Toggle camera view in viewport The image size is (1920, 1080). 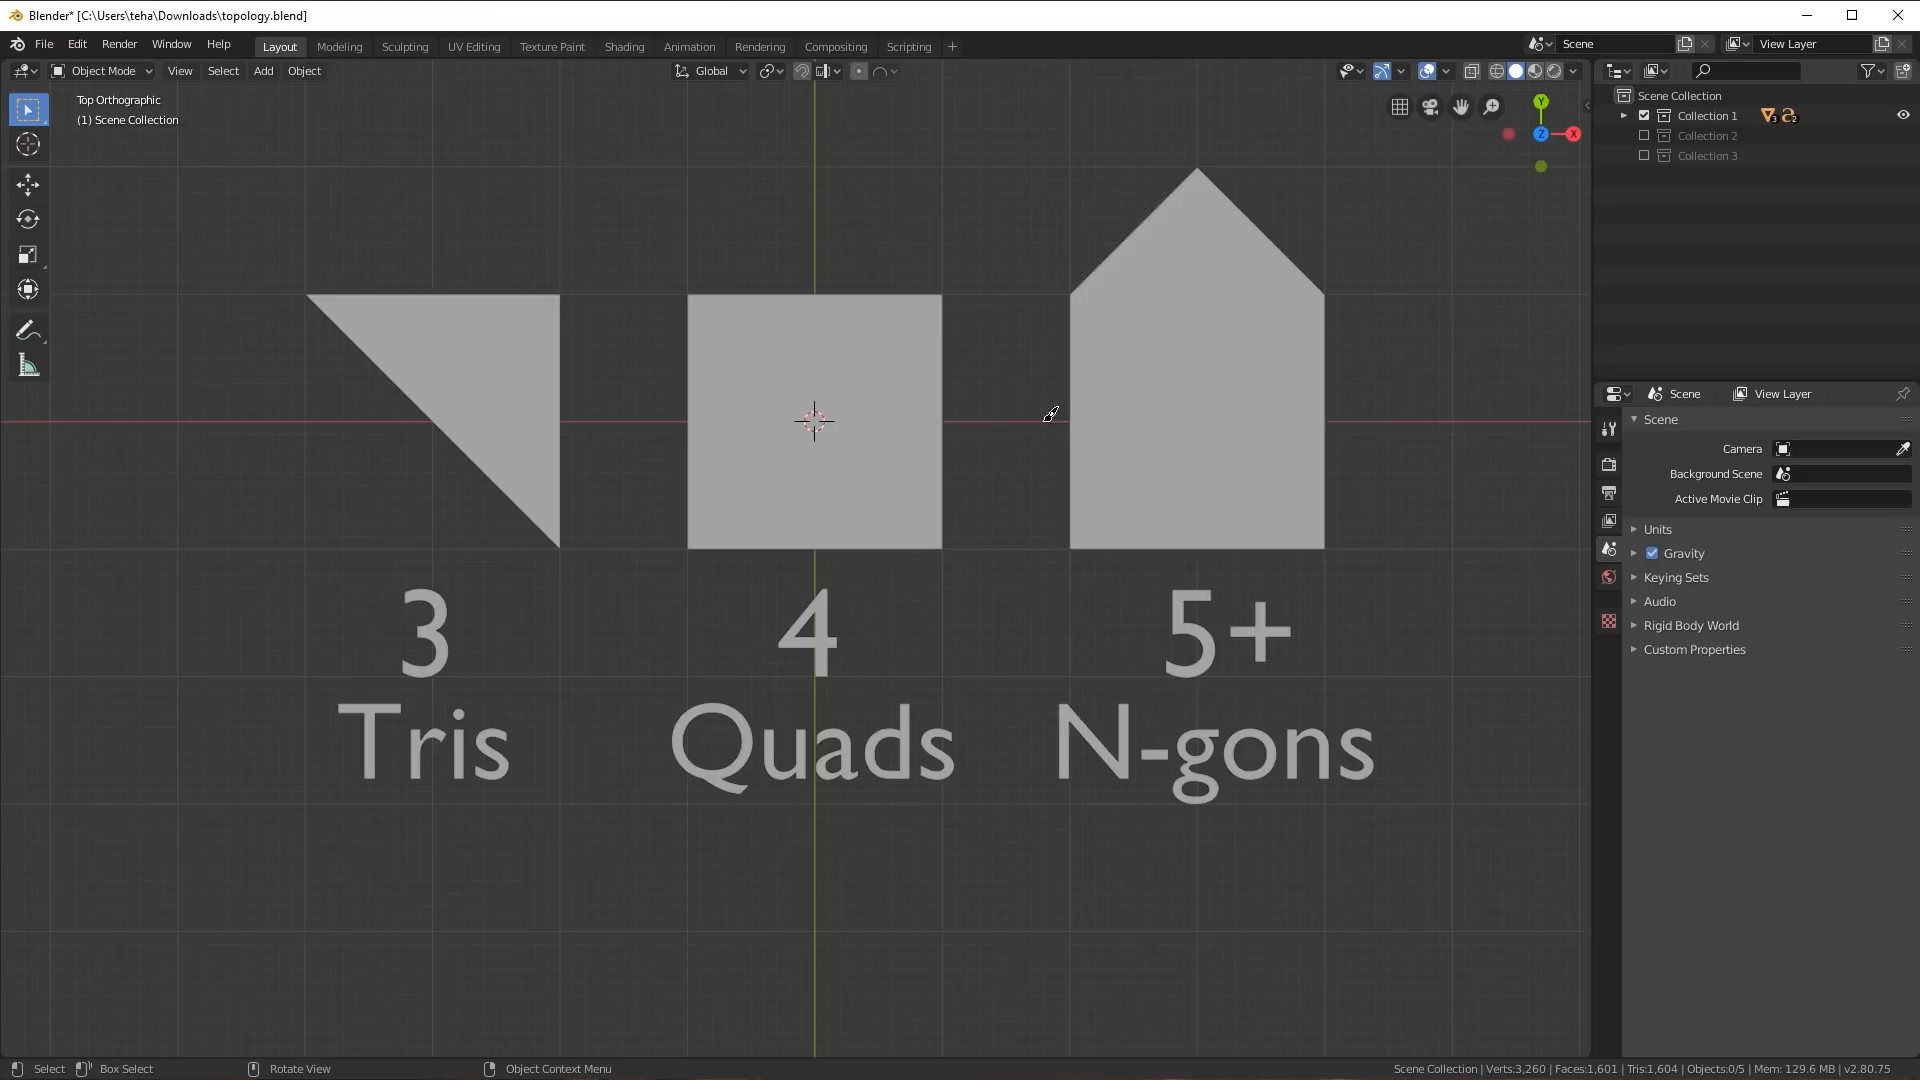coord(1430,107)
